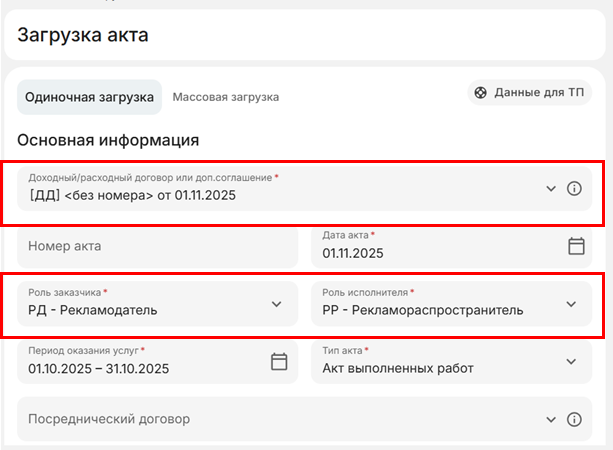Screen dimensions: 613x450
Task: Click the lifebuoy icon beside Данные для ТП
Action: click(x=482, y=93)
